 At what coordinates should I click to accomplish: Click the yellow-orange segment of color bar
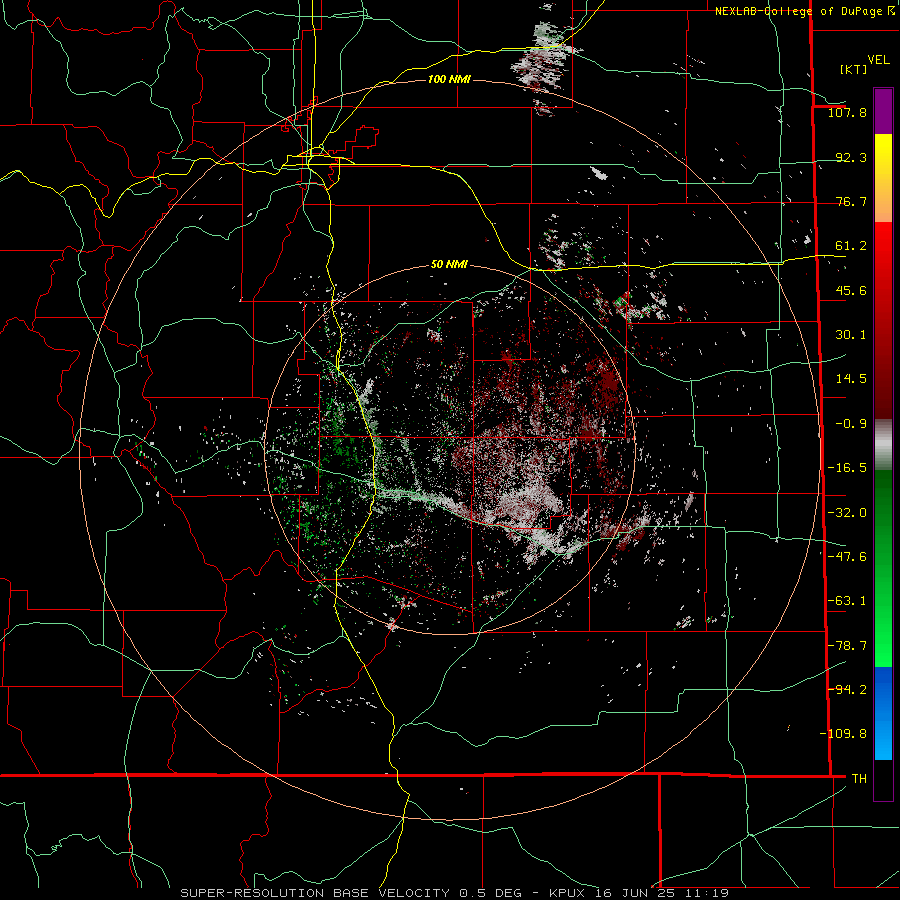[x=883, y=178]
